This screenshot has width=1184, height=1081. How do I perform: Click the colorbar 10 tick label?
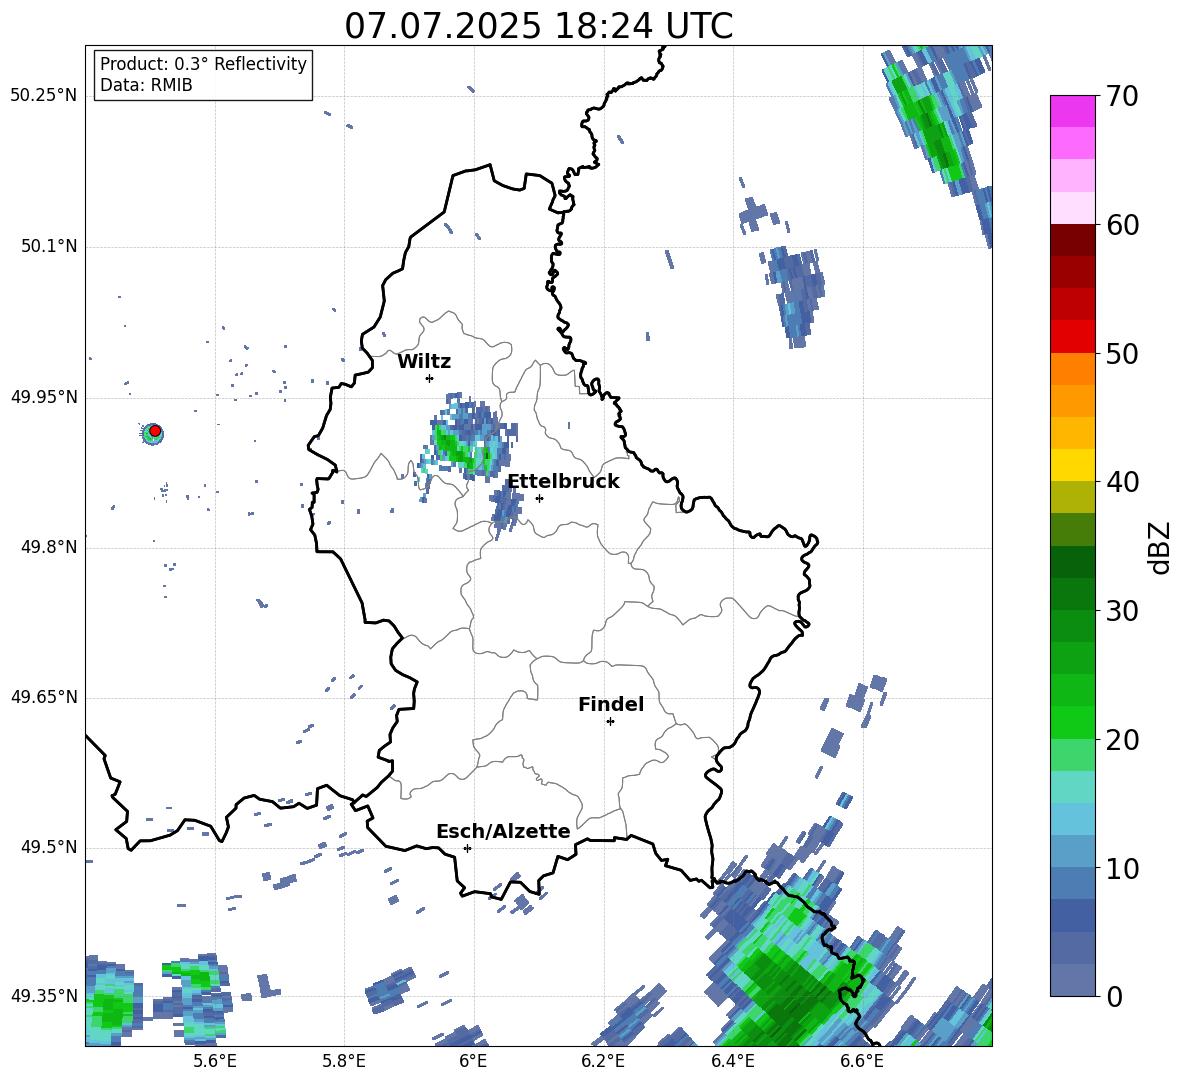(1122, 868)
